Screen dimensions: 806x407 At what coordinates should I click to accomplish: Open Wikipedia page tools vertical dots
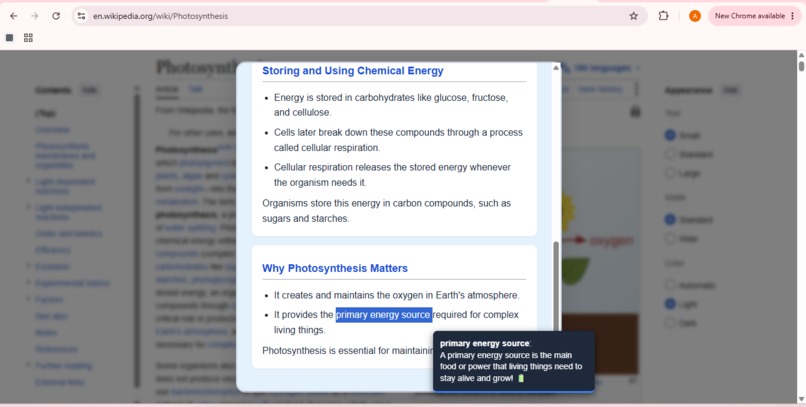click(x=636, y=89)
